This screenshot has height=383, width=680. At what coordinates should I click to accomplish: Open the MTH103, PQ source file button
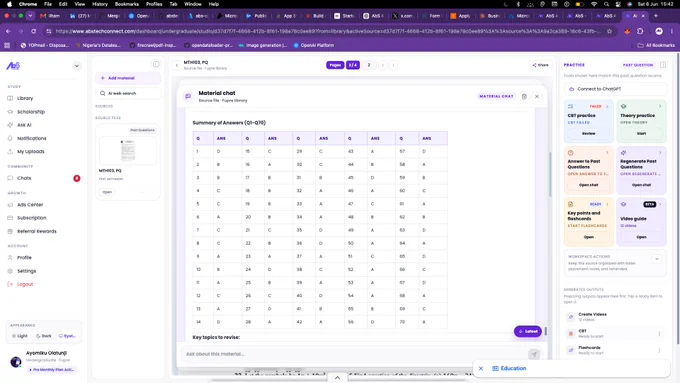coord(107,192)
